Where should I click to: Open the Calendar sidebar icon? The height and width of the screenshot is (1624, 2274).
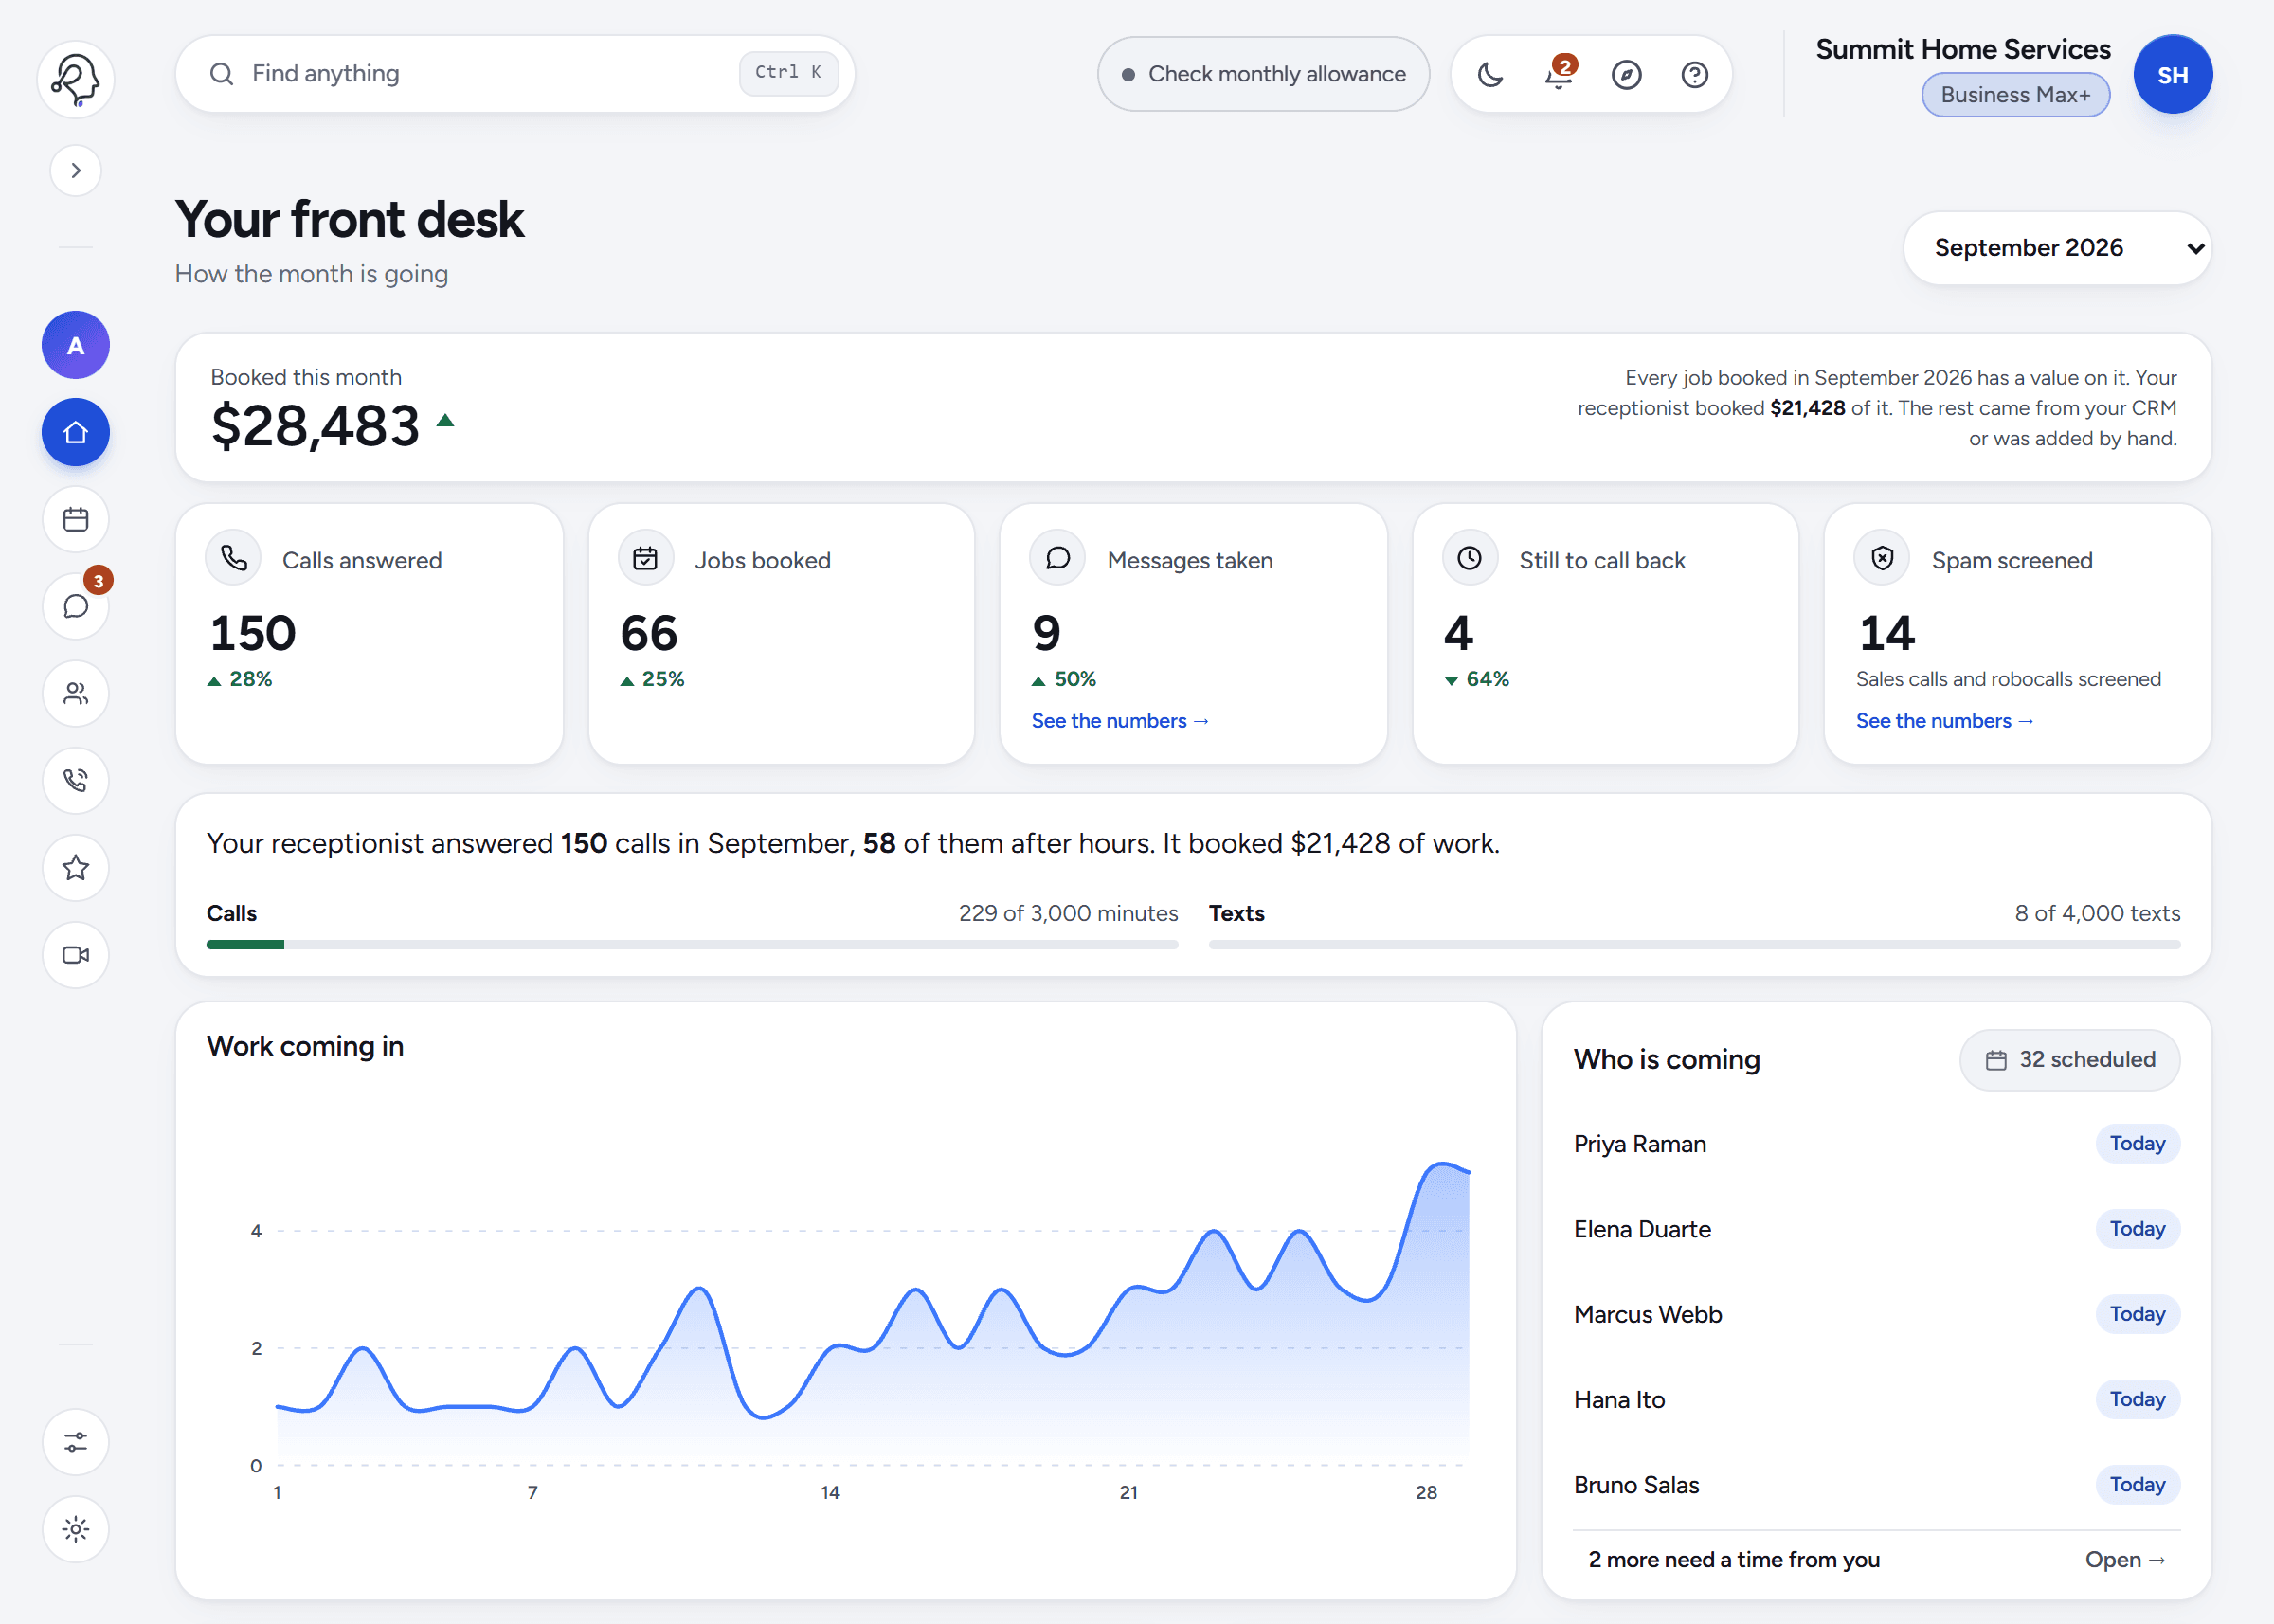tap(76, 519)
